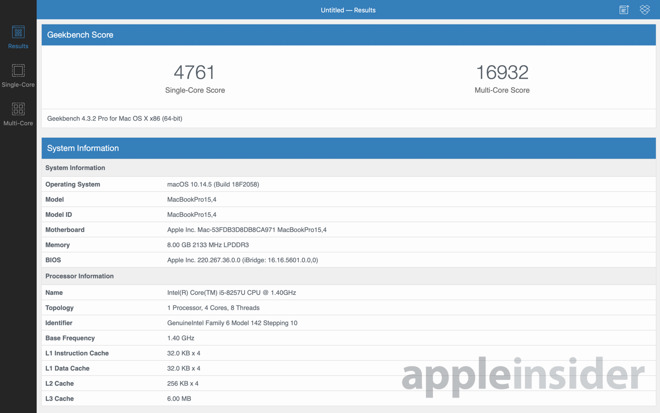Click the Topology row
The height and width of the screenshot is (413, 660).
point(348,308)
